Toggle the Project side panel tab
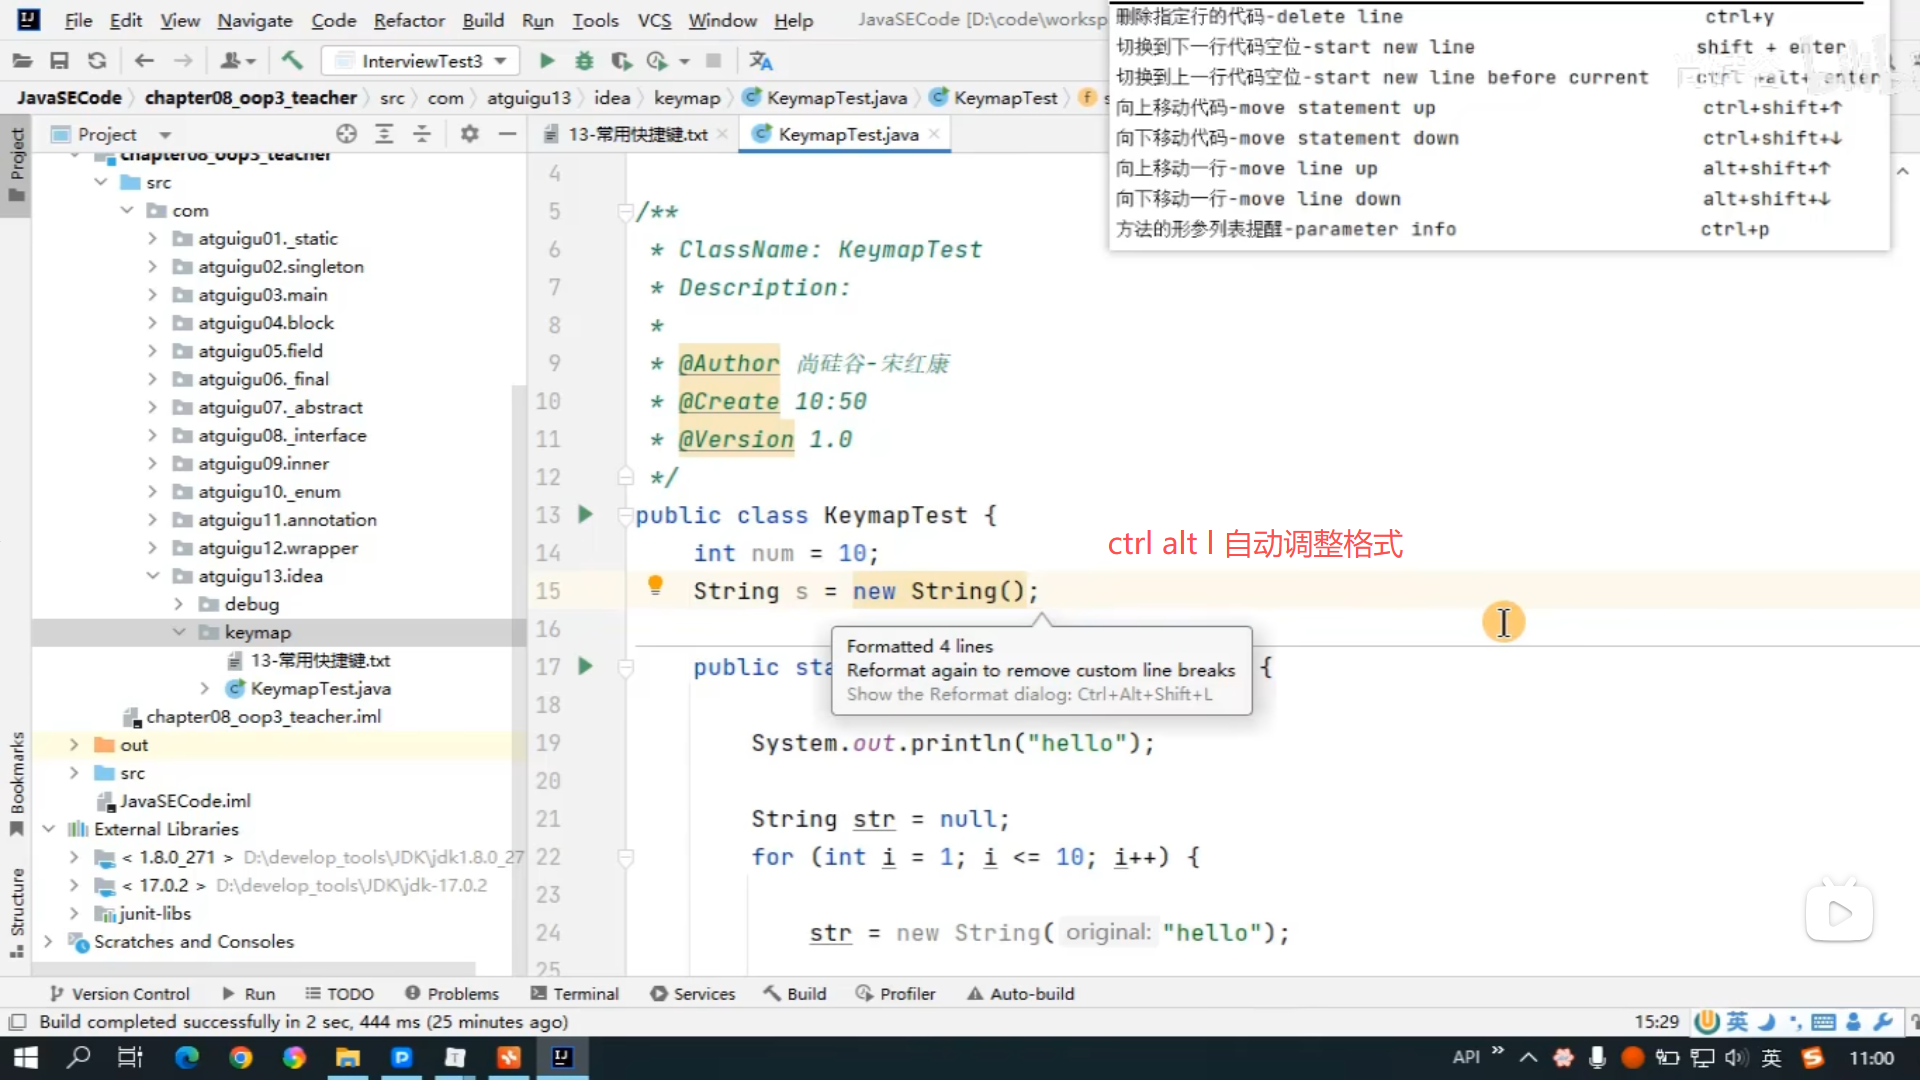Image resolution: width=1920 pixels, height=1080 pixels. coord(17,163)
